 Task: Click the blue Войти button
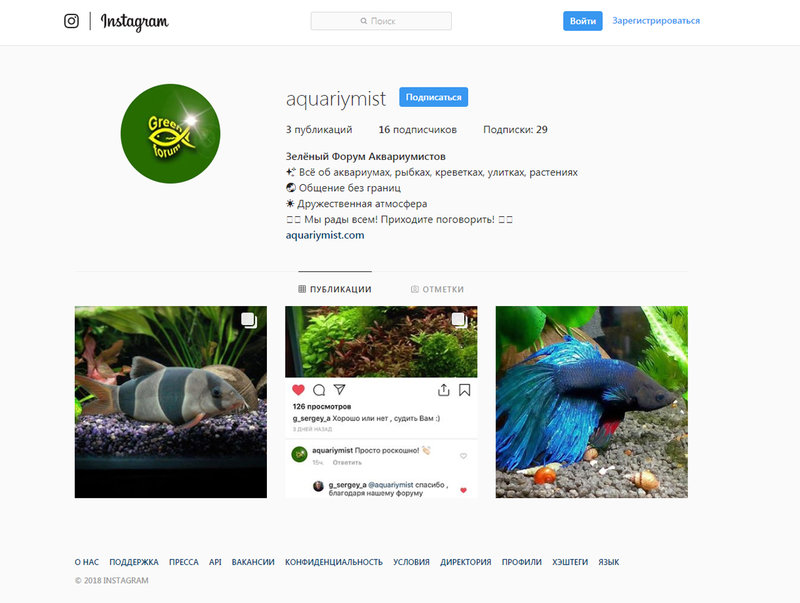point(583,21)
